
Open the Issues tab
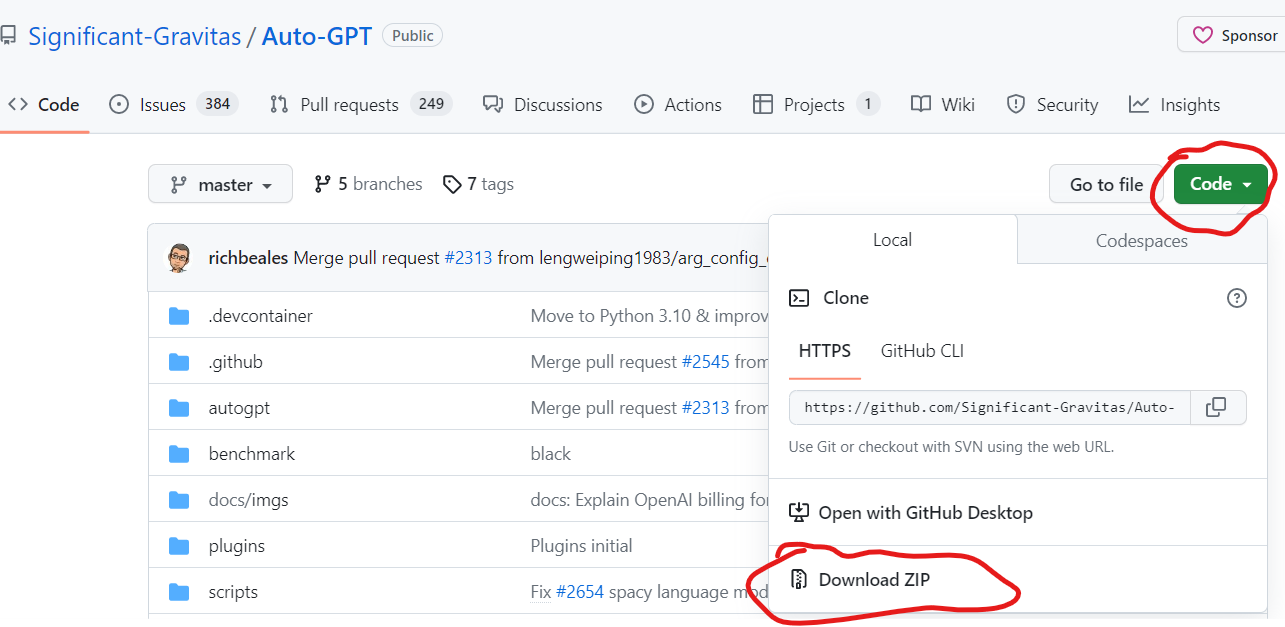tap(173, 104)
